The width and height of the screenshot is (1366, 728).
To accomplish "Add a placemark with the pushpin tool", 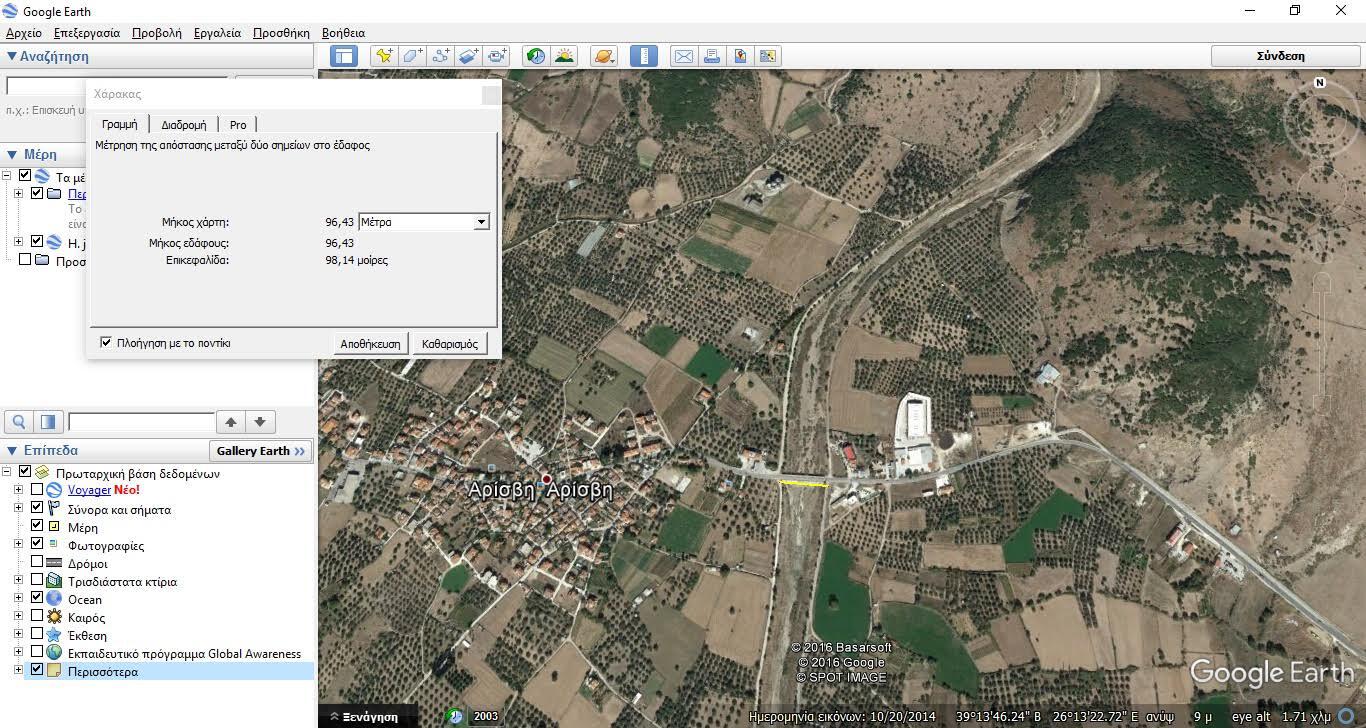I will coord(384,56).
